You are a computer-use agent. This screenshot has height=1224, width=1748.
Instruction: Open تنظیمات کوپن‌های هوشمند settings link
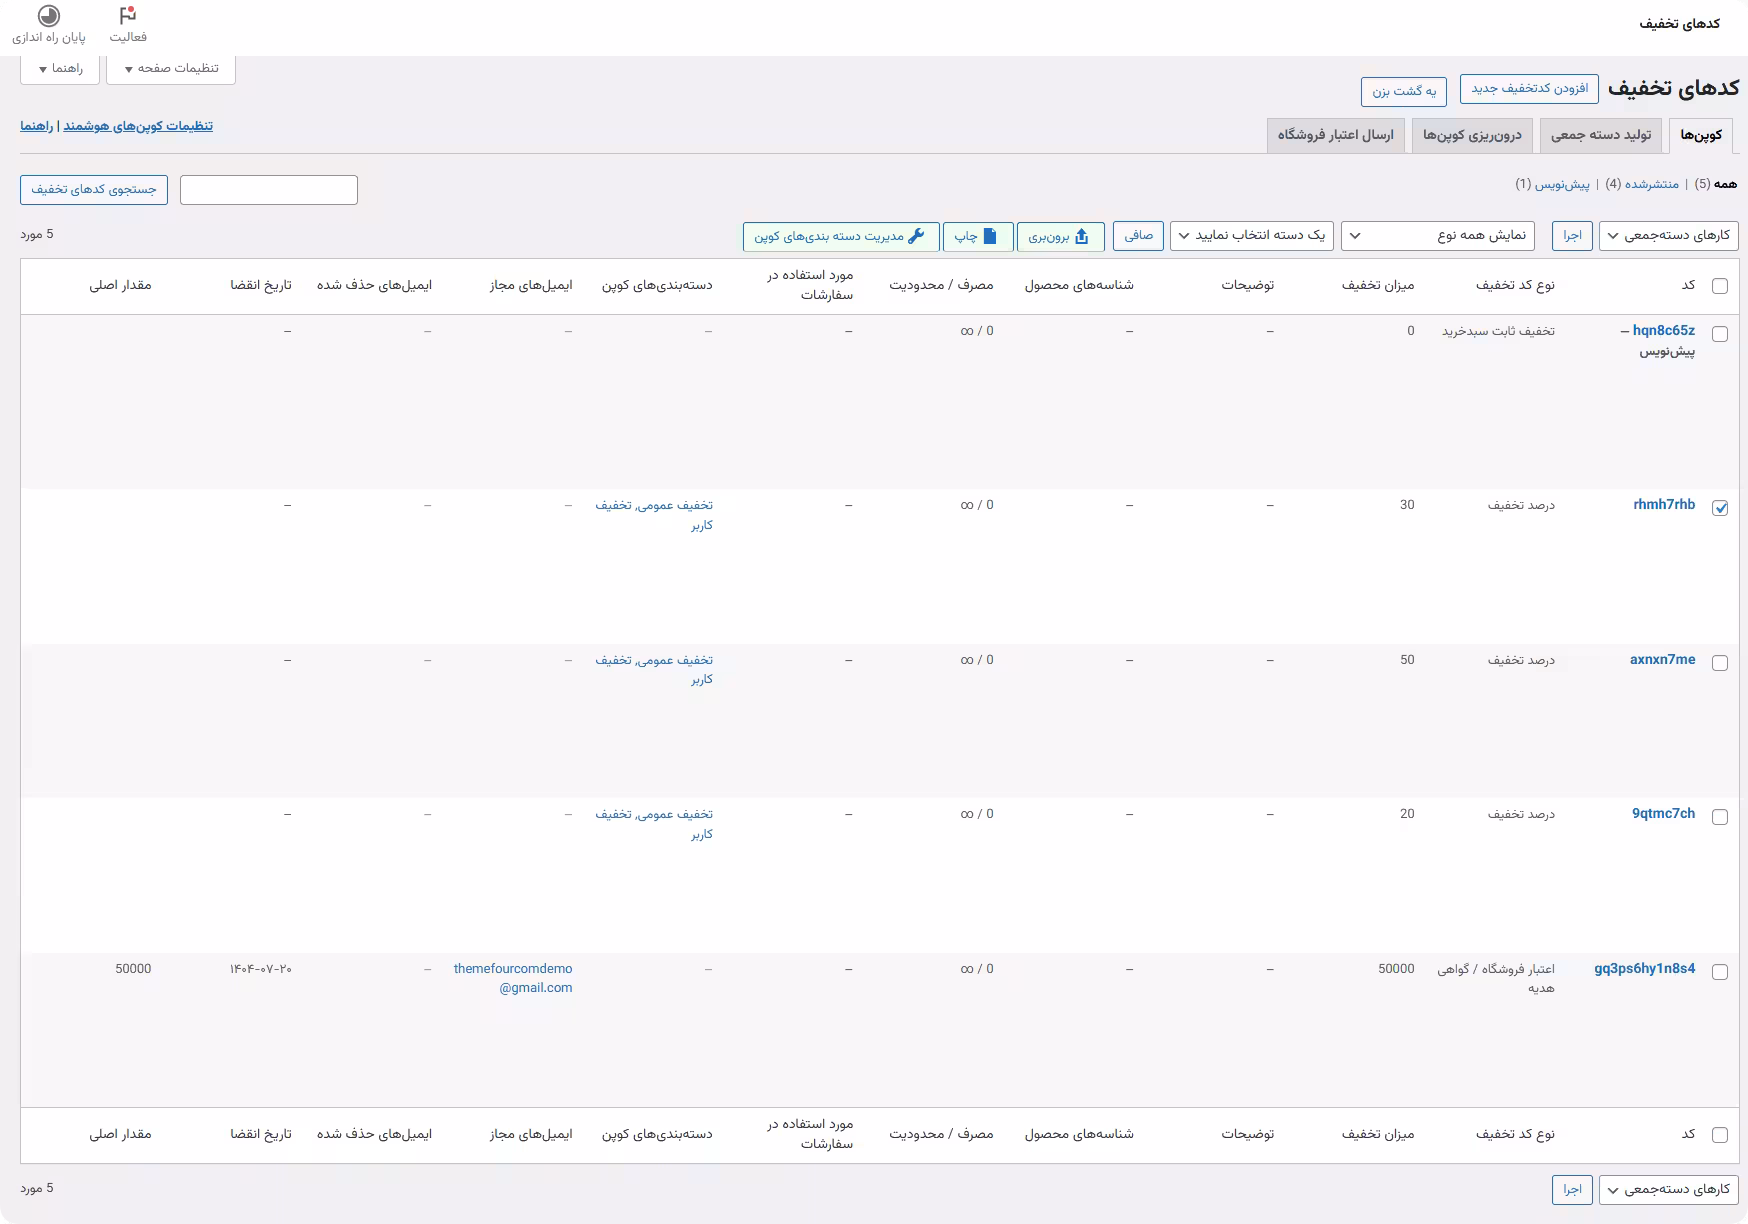point(138,126)
